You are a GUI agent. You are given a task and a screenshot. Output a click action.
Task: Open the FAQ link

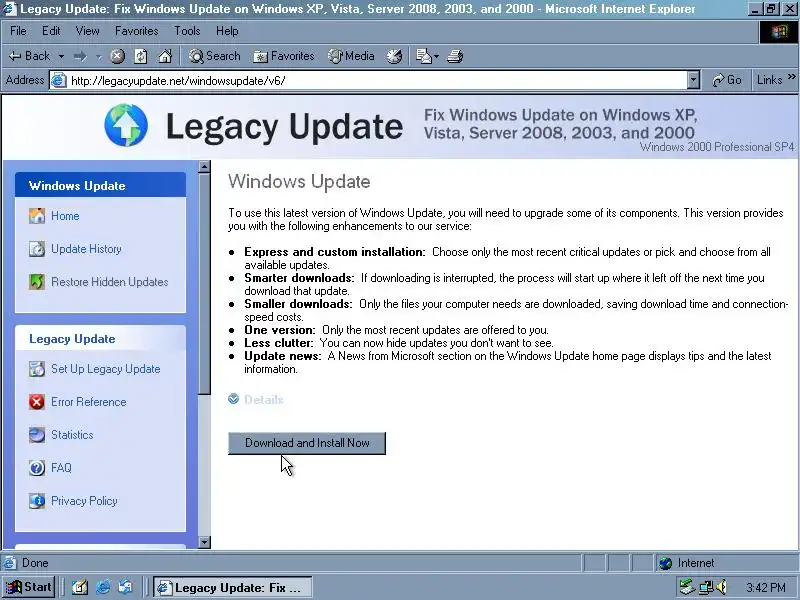(x=61, y=468)
